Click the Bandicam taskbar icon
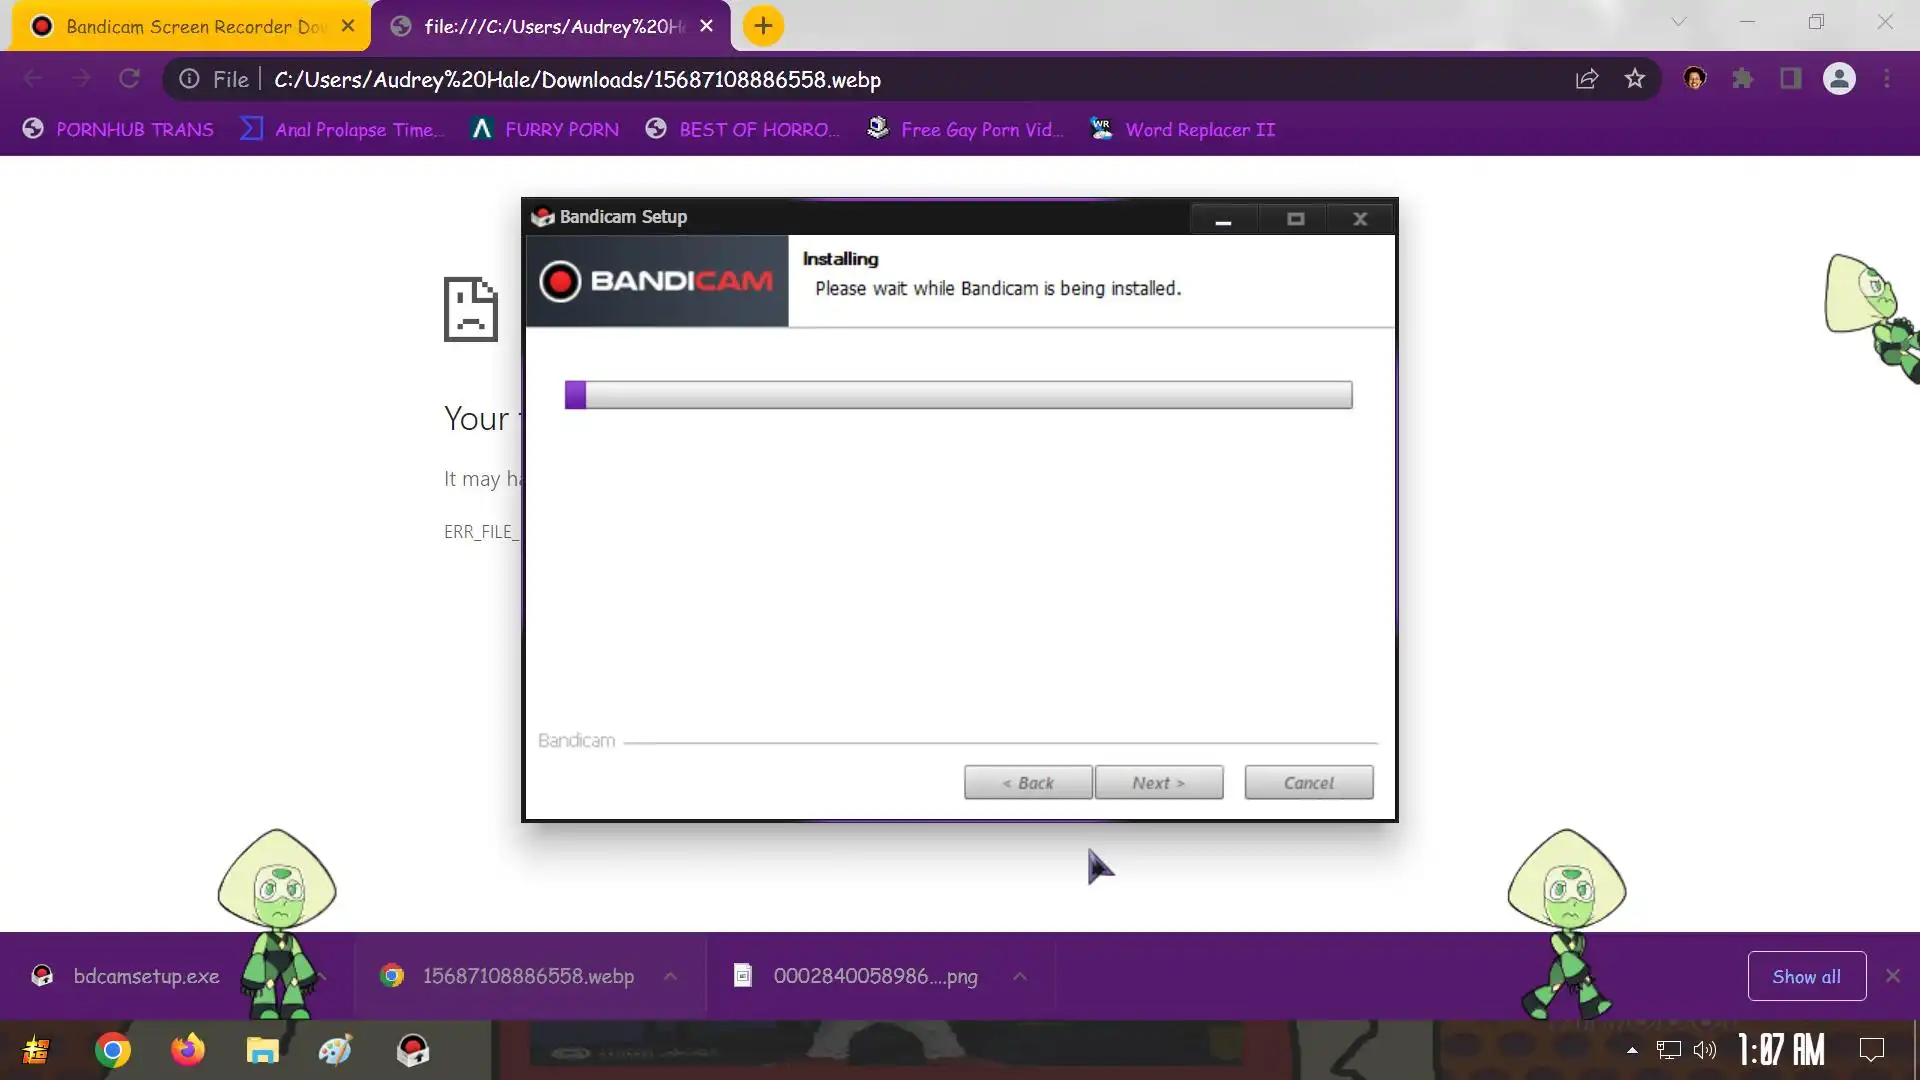 pos(413,1050)
